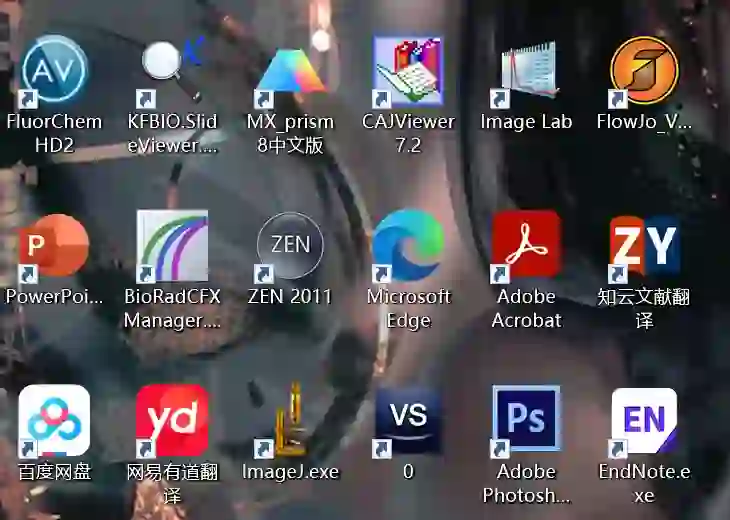Select the BioRadCFX Manager icon
This screenshot has width=730, height=520.
pos(172,246)
